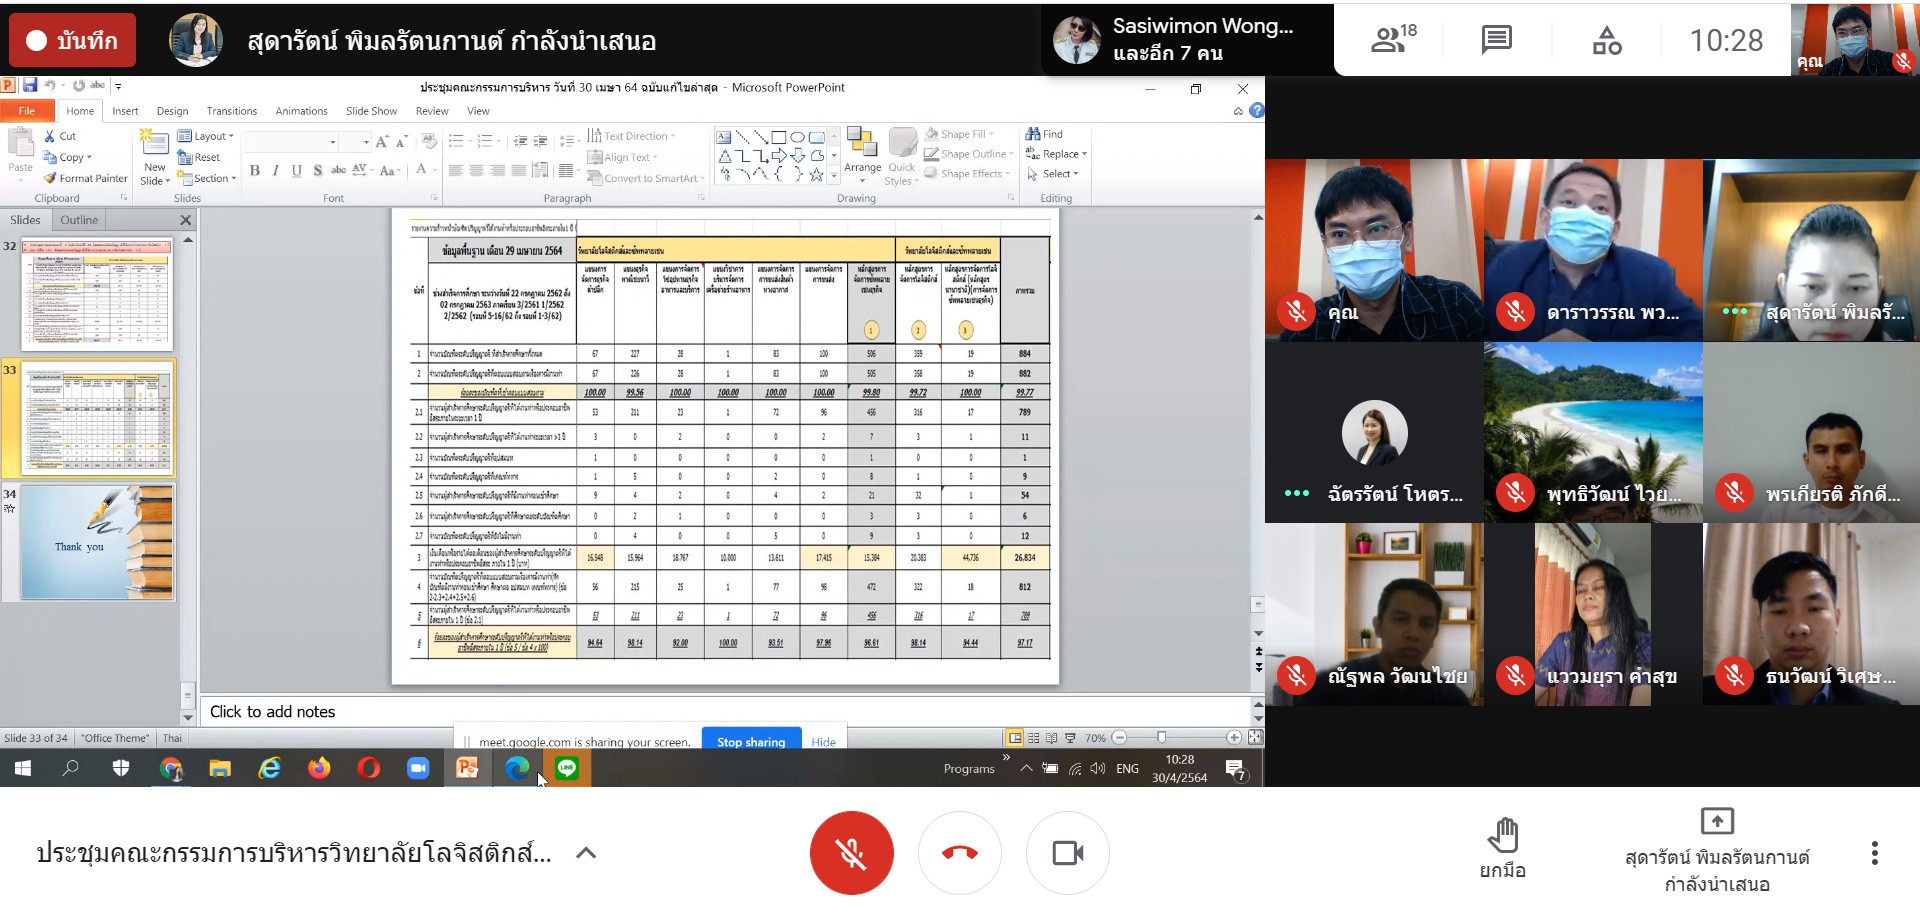Toggle the microphone mute button
Viewport: 1920px width, 916px height.
(x=851, y=853)
